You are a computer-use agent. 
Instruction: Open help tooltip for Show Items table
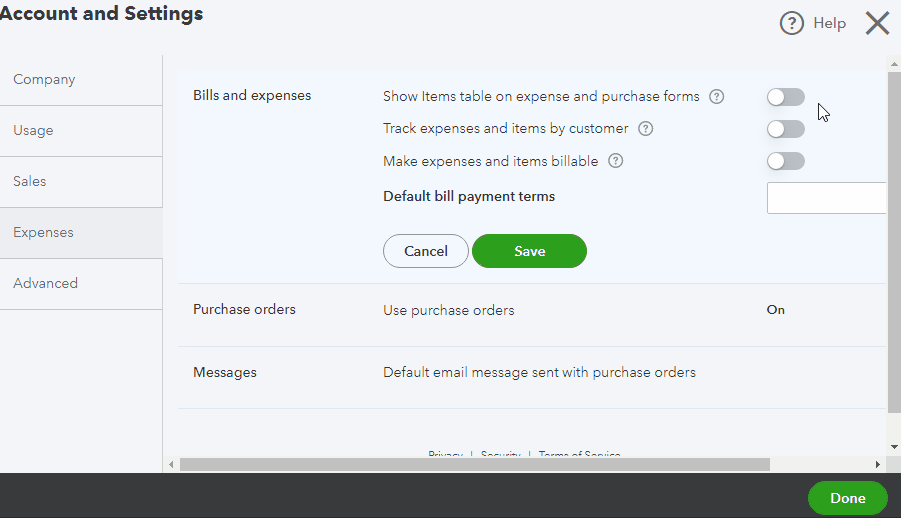click(x=716, y=97)
